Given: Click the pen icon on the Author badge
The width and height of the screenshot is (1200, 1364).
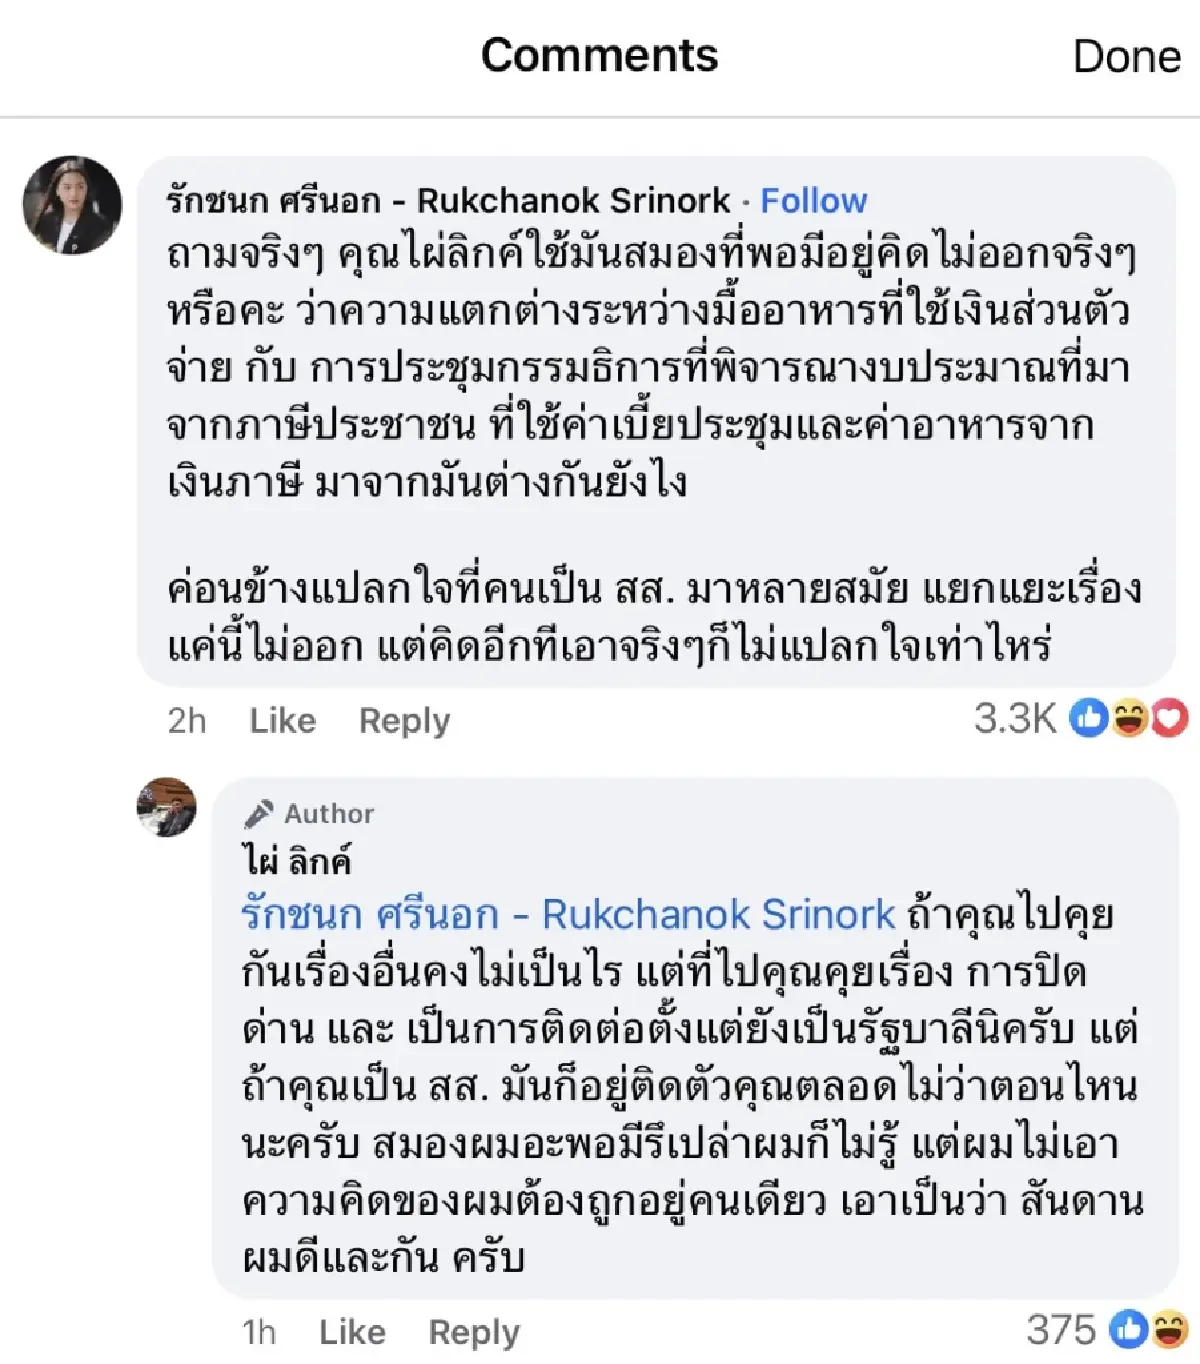Looking at the screenshot, I should click(x=258, y=813).
